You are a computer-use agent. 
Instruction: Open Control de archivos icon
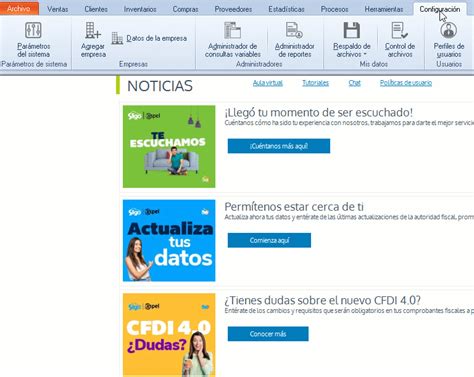pos(400,30)
